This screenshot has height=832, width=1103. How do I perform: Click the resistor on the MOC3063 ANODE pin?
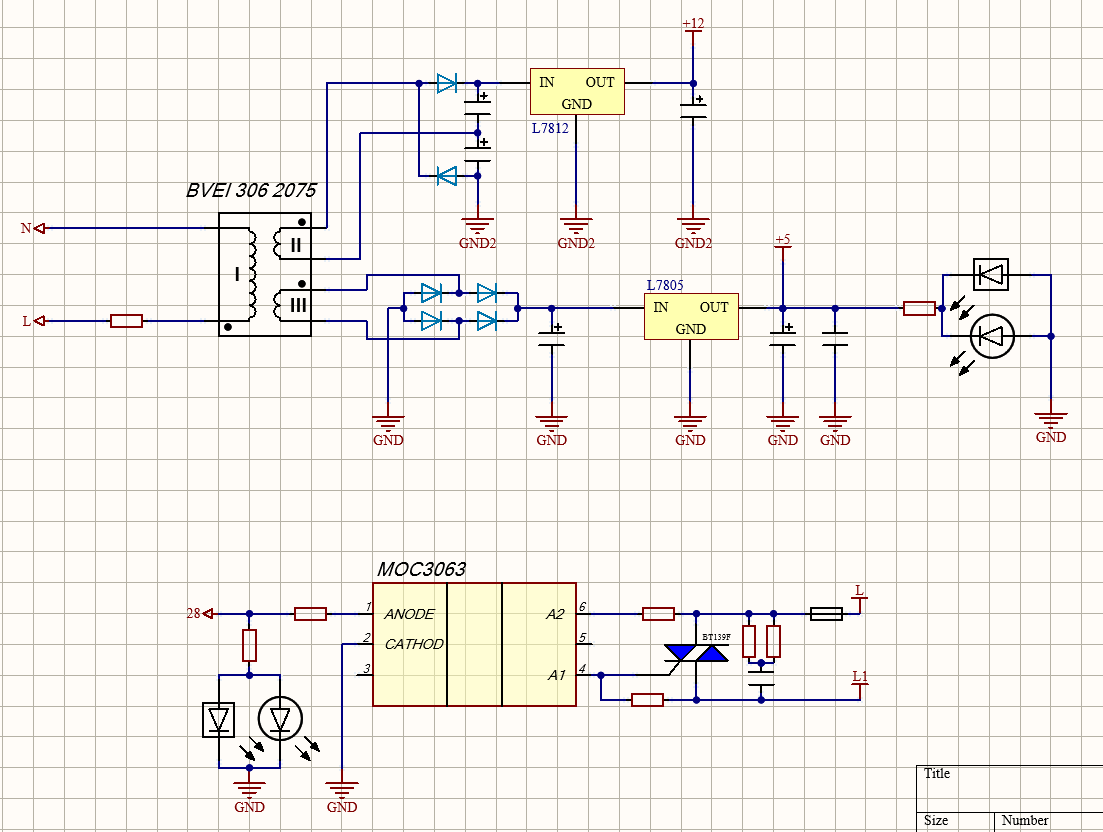click(x=310, y=614)
